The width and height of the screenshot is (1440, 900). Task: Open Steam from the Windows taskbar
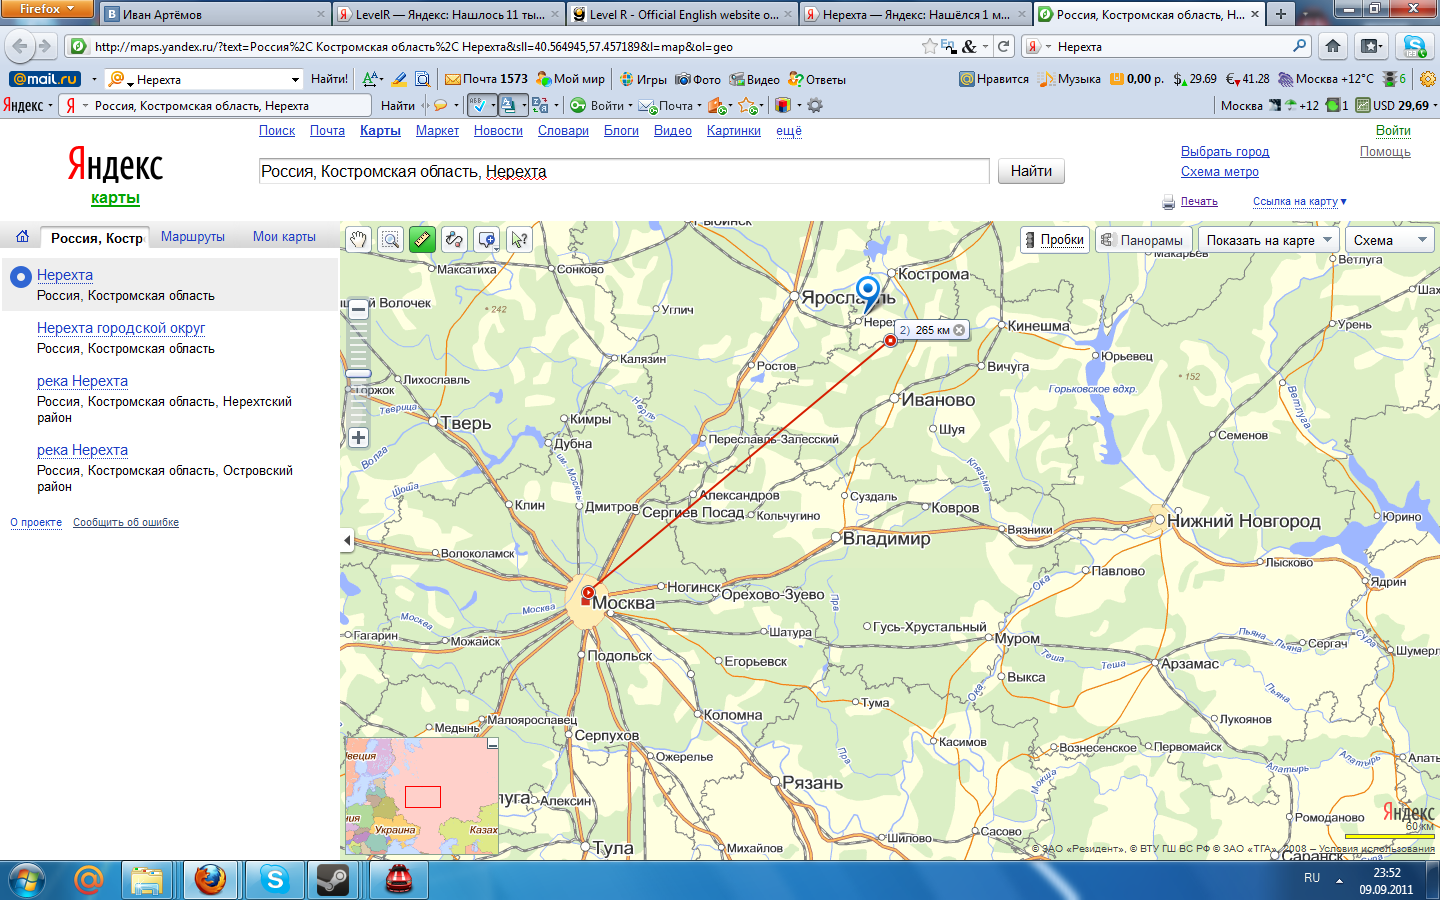tap(332, 880)
